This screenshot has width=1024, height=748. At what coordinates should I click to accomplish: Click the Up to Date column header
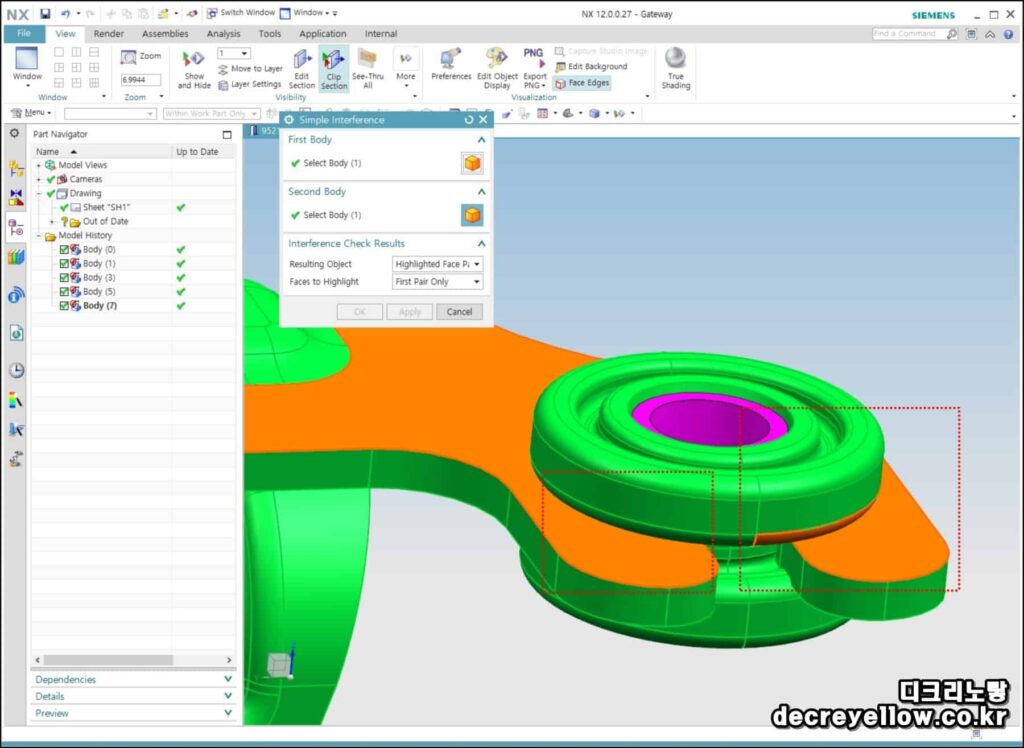click(x=203, y=152)
